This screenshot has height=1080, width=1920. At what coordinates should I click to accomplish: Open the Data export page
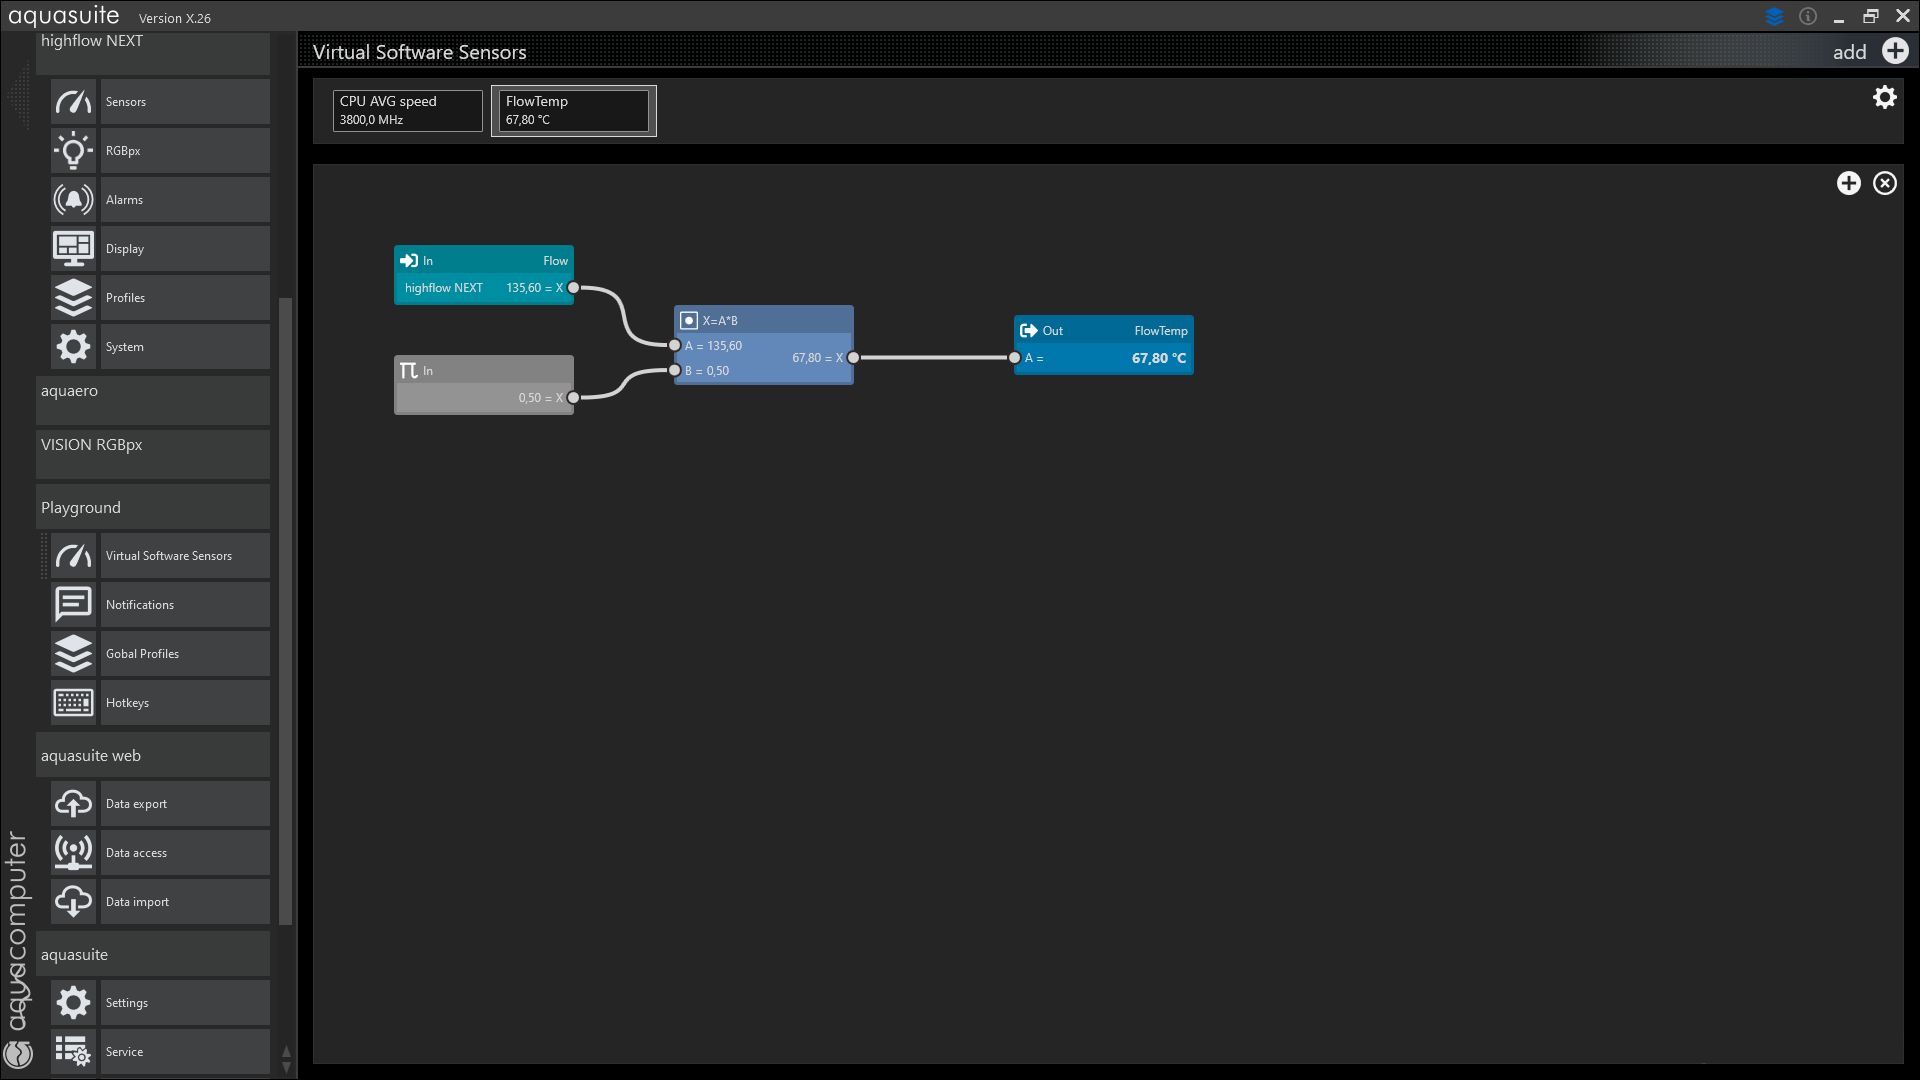[x=185, y=804]
